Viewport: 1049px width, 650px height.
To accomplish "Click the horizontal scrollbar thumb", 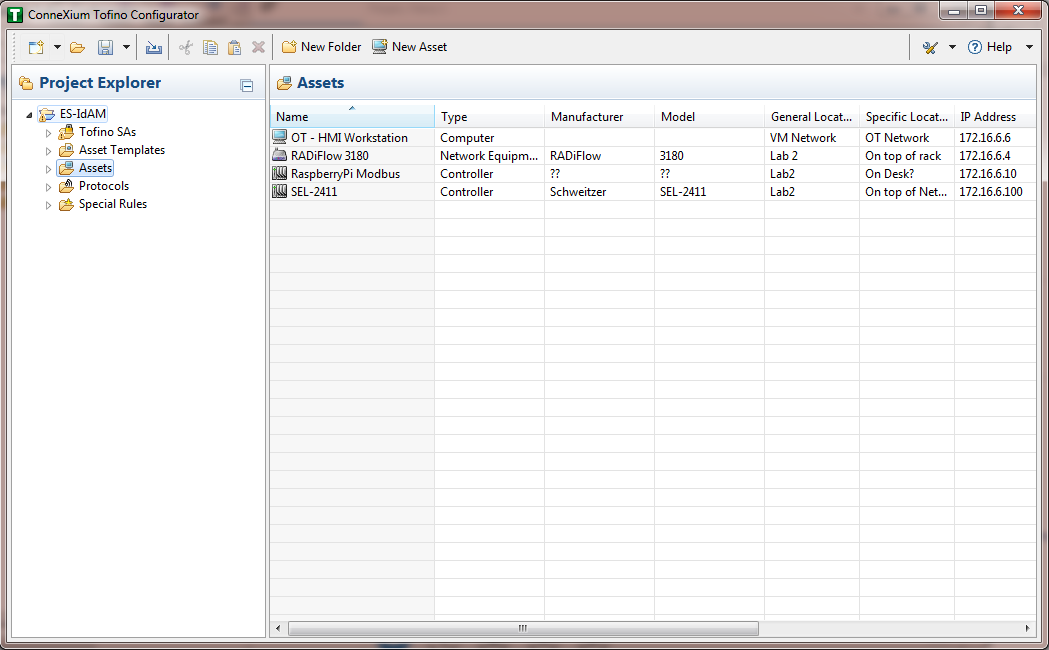I will 523,629.
